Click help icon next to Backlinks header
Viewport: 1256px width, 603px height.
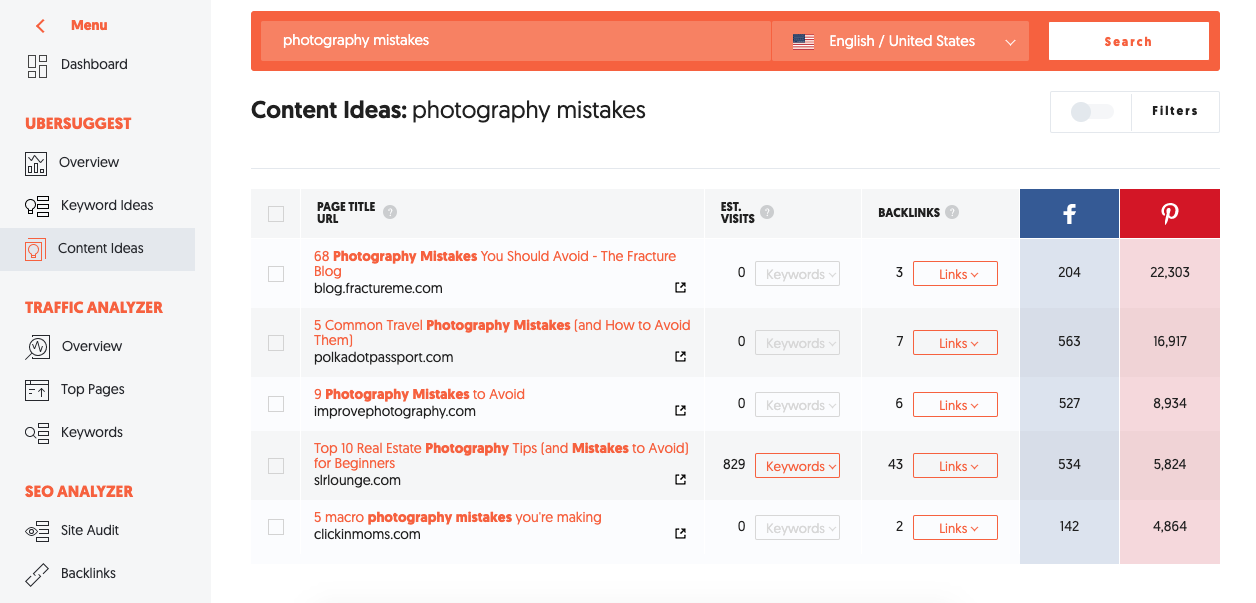point(952,212)
